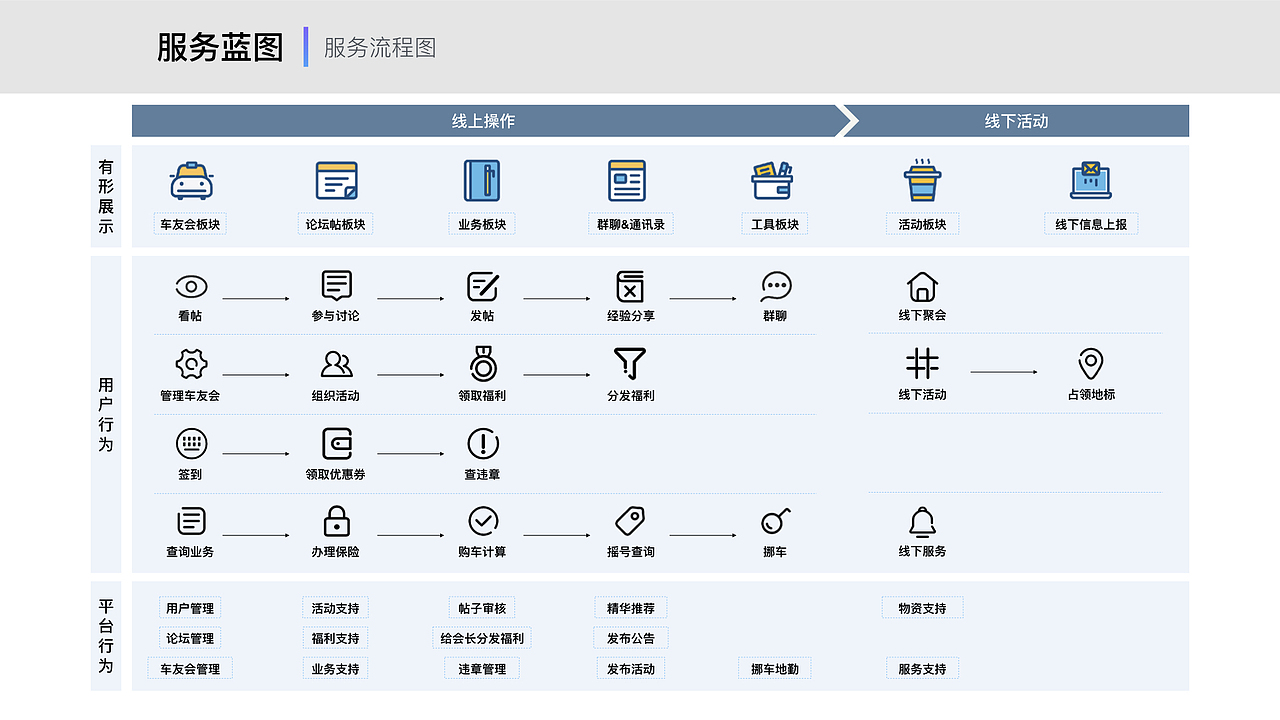This screenshot has height=720, width=1280.
Task: Select the 线下活动 header segment
Action: [1016, 121]
